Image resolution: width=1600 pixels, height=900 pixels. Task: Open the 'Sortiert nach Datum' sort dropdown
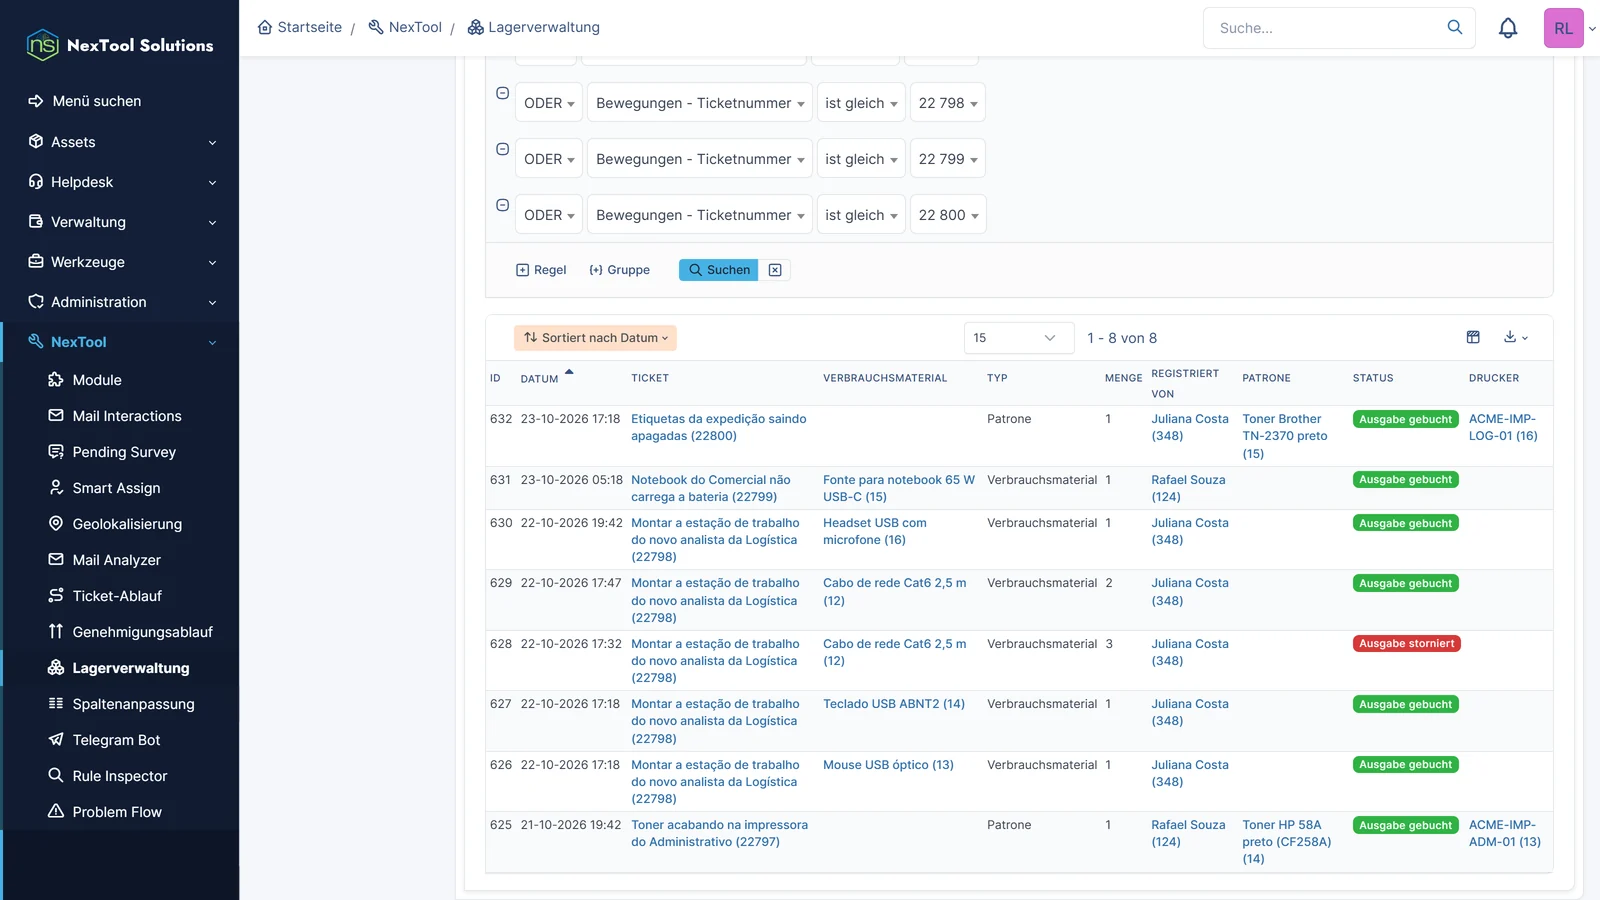[x=595, y=338]
